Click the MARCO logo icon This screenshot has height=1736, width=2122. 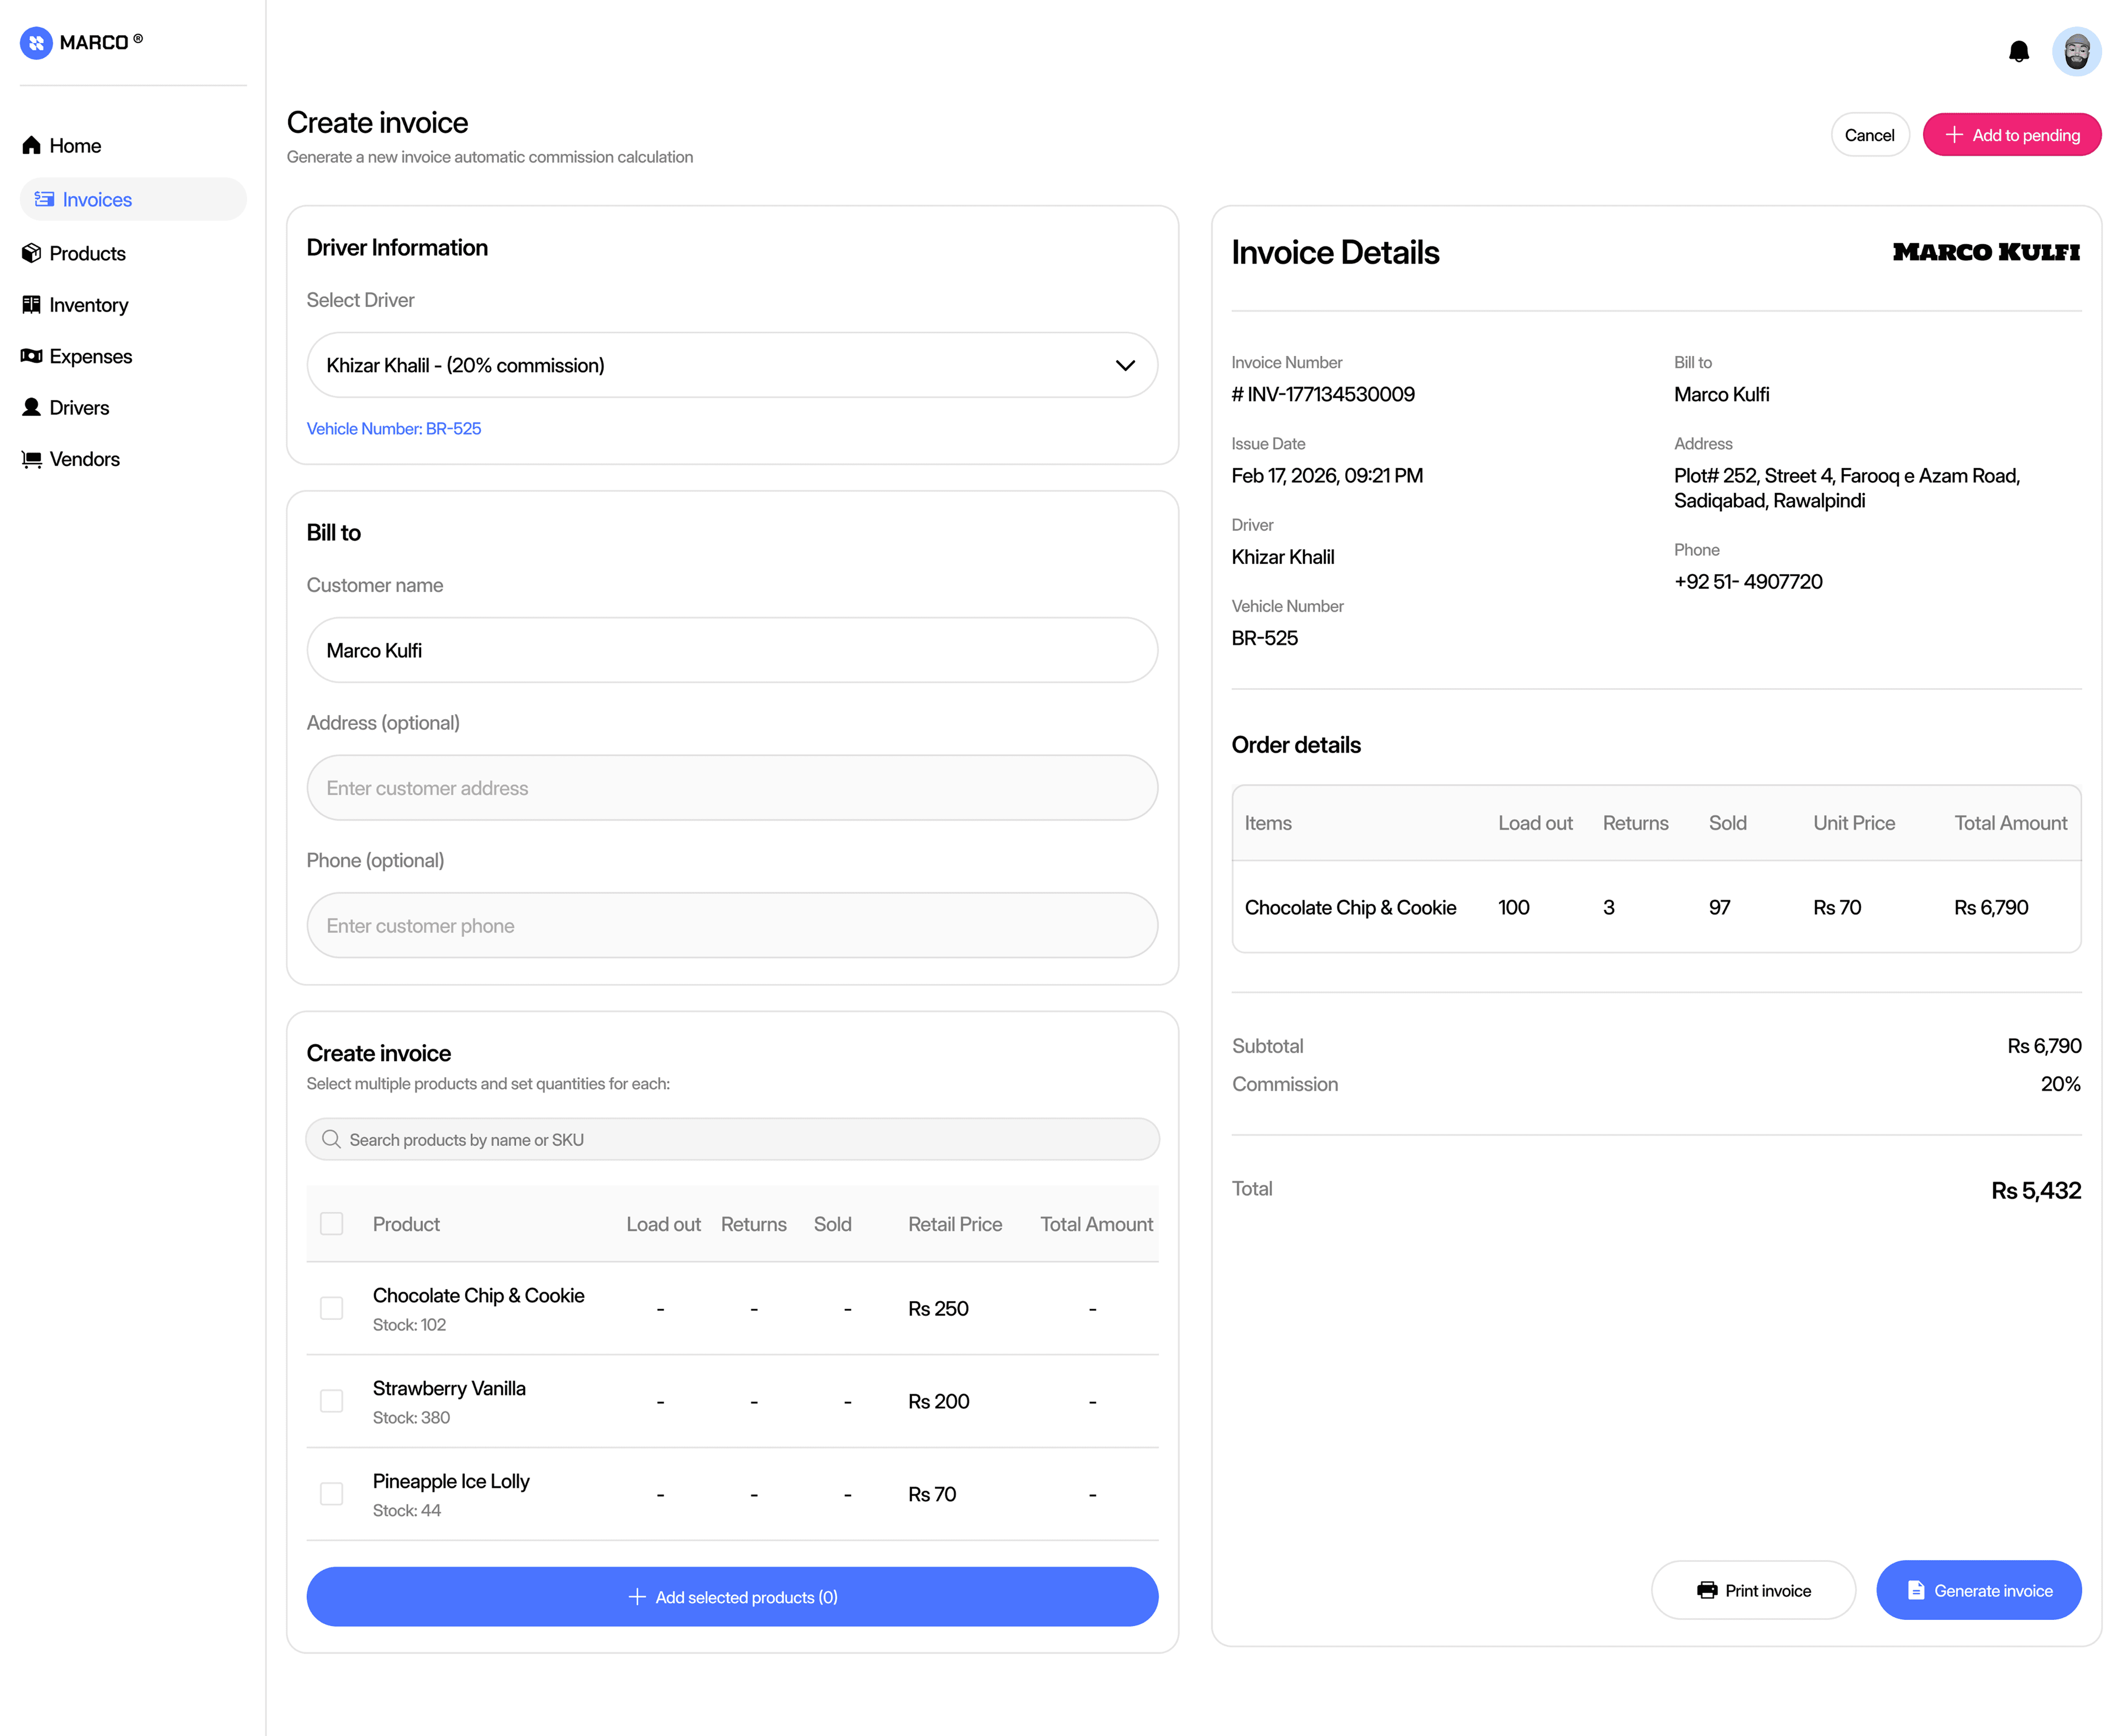point(36,42)
